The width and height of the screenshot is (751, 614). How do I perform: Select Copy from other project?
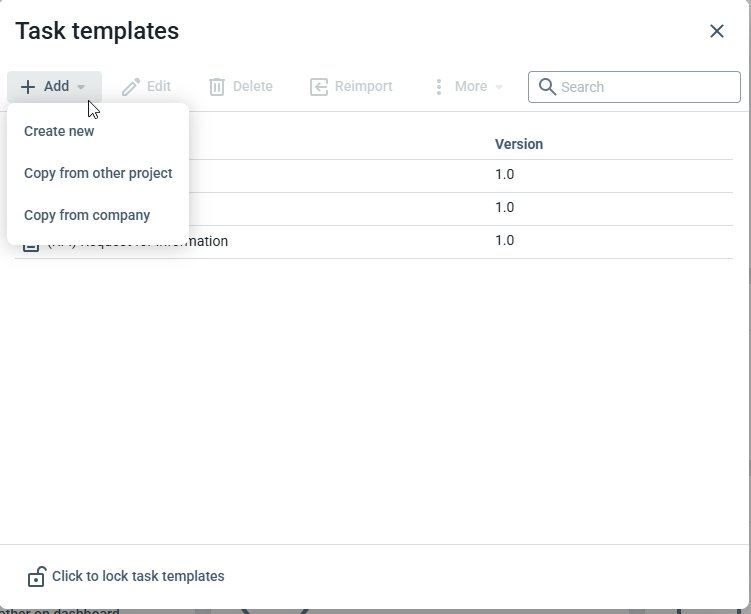click(98, 173)
